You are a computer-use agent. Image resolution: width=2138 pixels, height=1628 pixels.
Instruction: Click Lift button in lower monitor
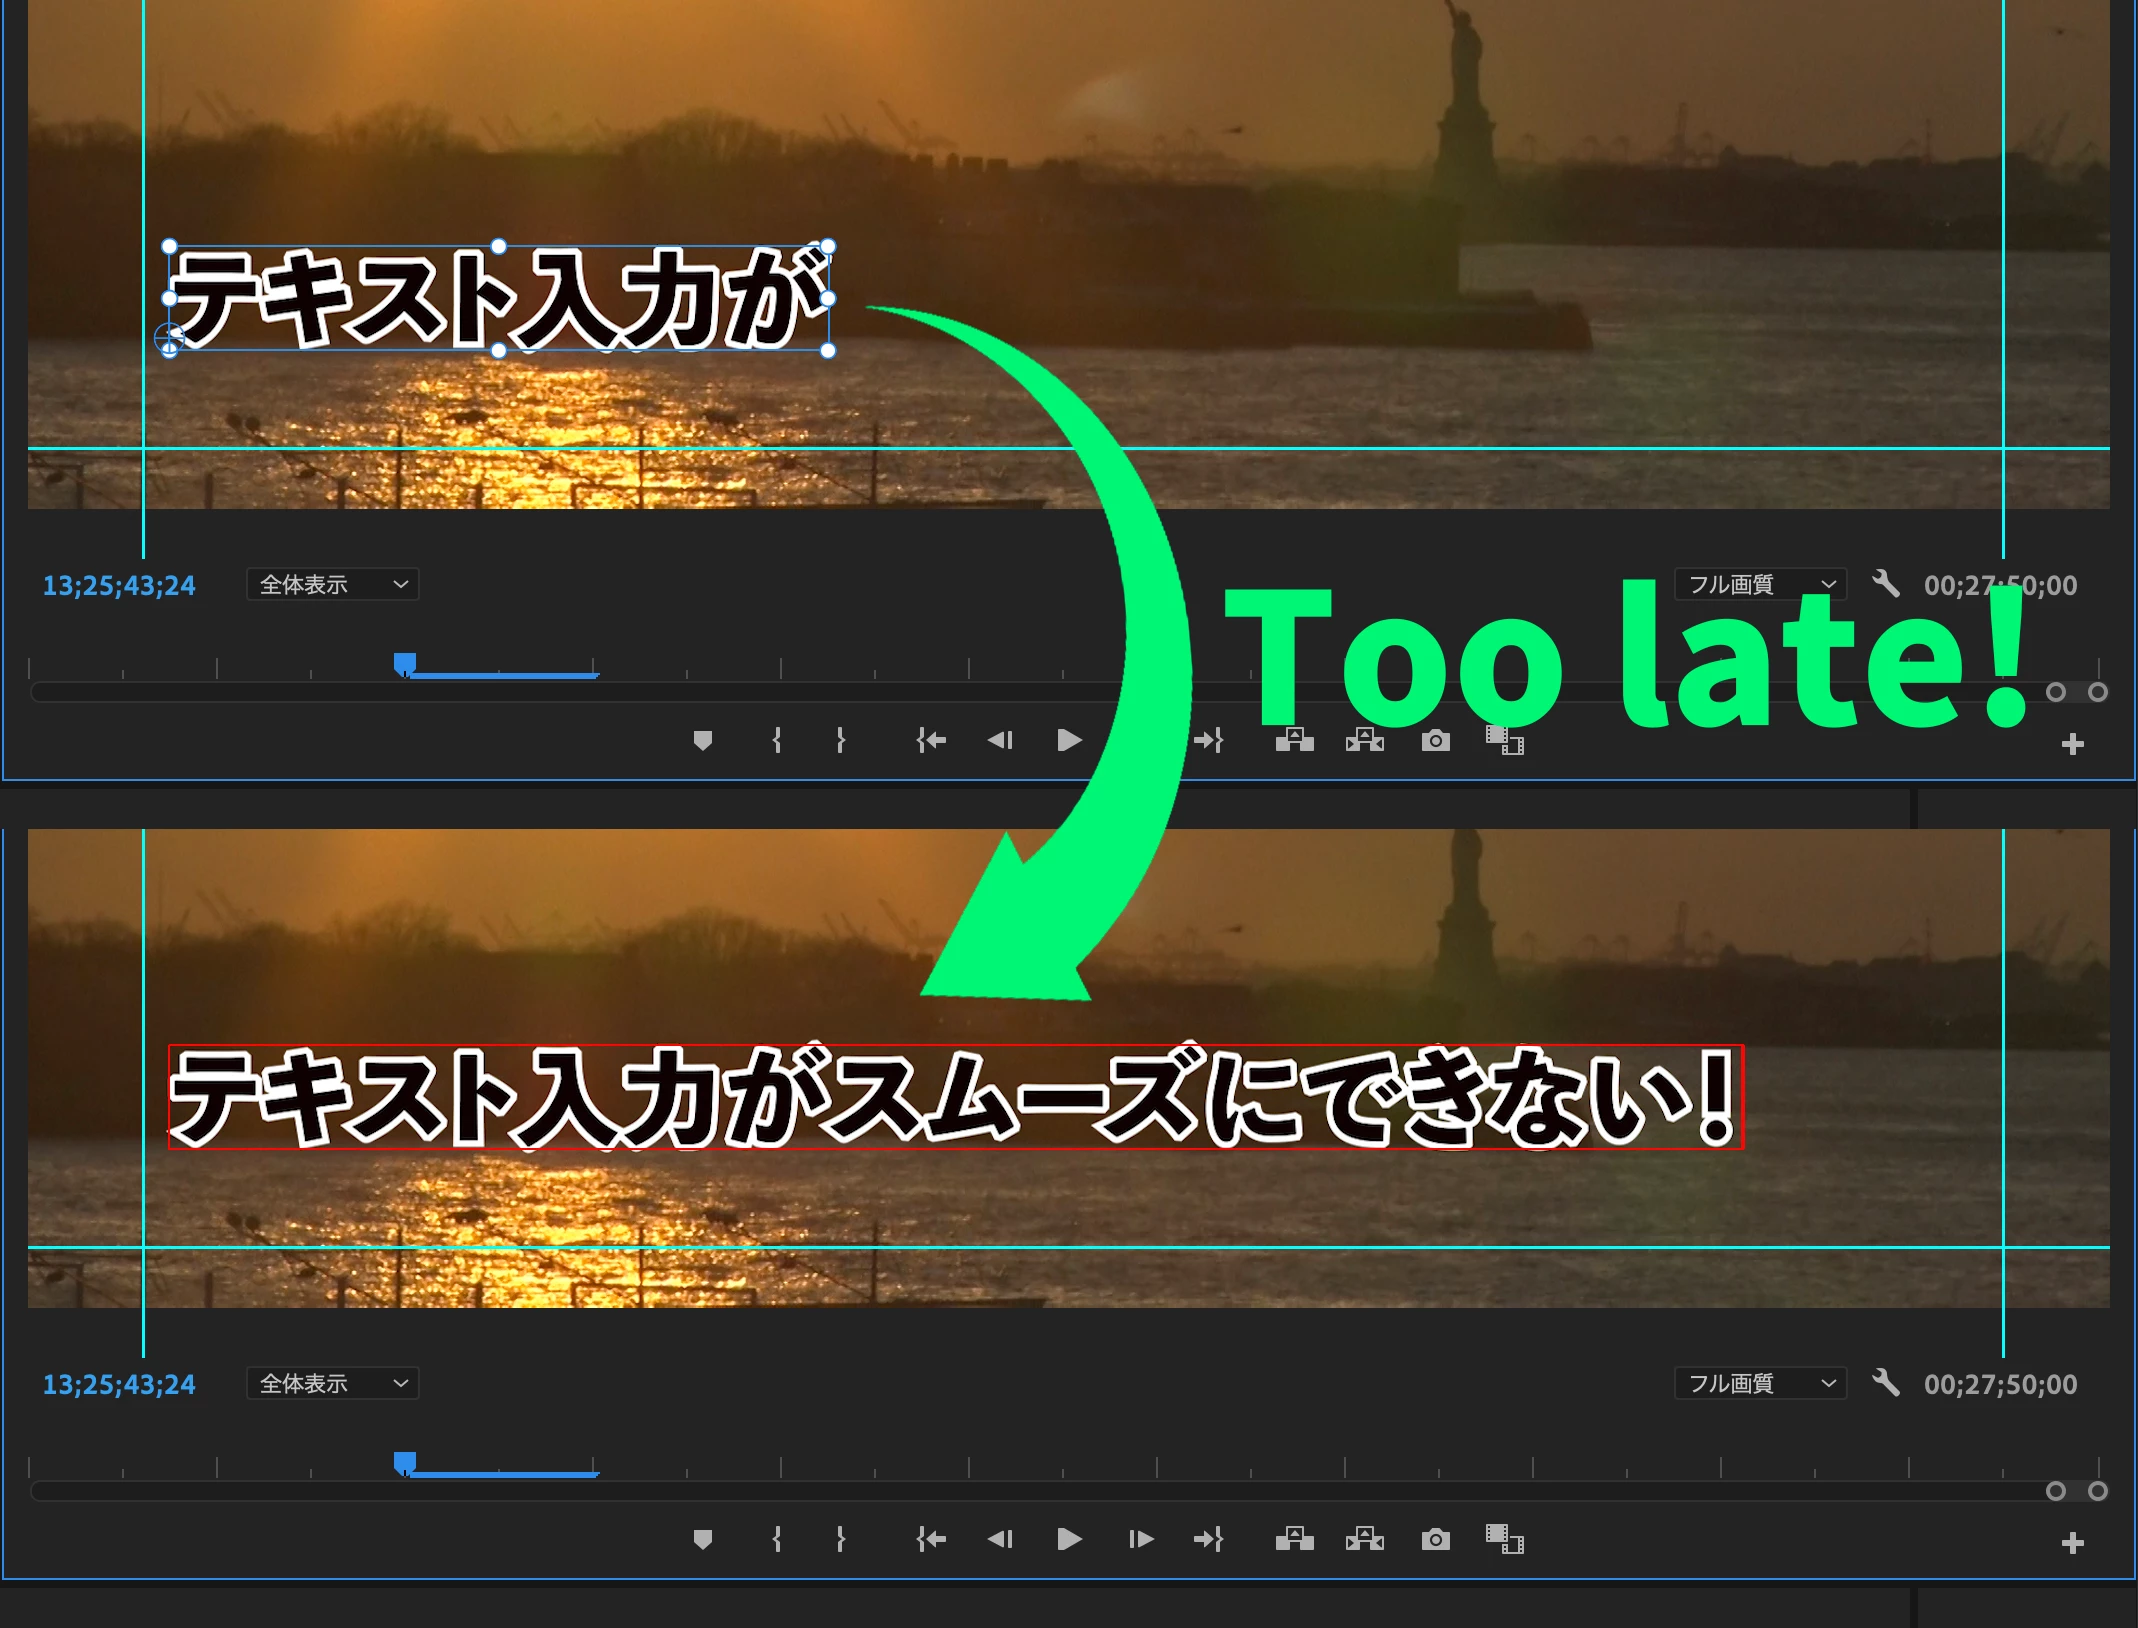pyautogui.click(x=1294, y=1539)
